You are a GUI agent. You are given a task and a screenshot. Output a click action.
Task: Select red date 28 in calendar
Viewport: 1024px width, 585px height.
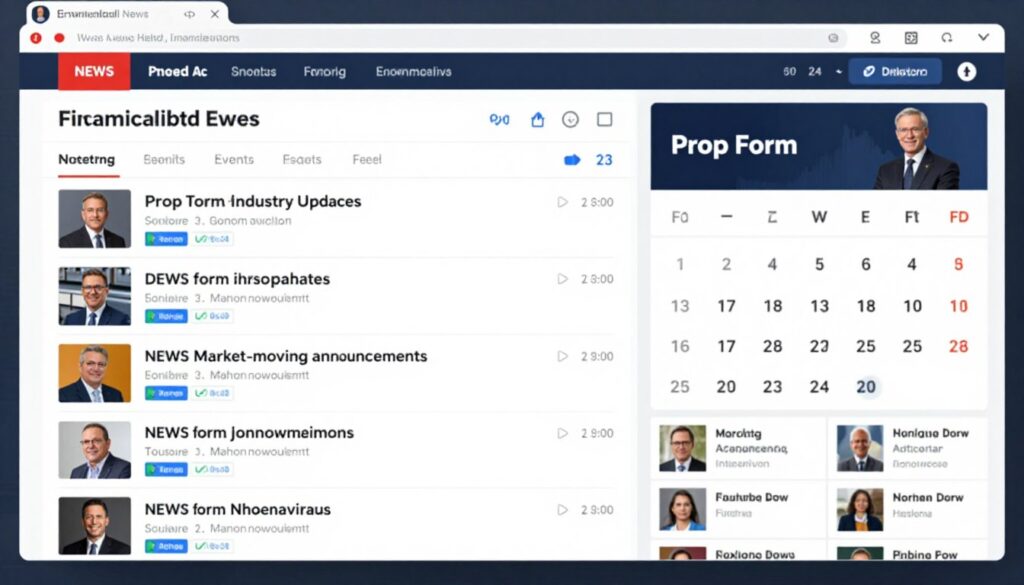(x=958, y=346)
